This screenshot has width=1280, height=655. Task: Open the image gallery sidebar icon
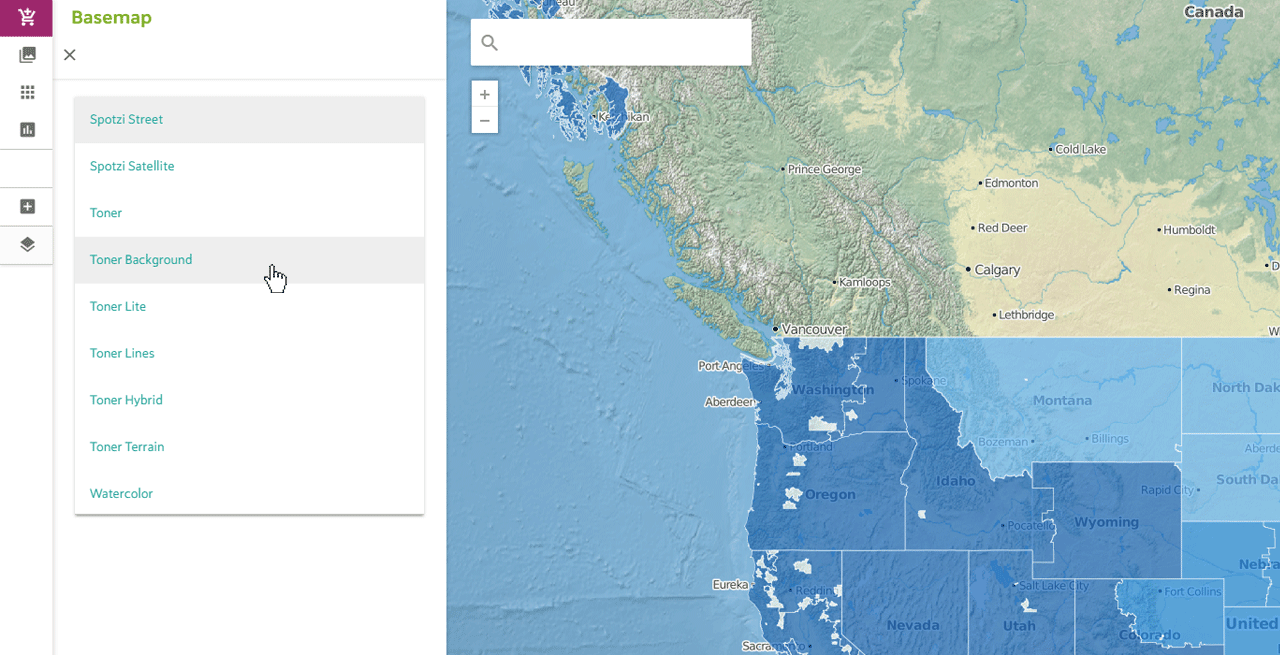click(x=27, y=55)
